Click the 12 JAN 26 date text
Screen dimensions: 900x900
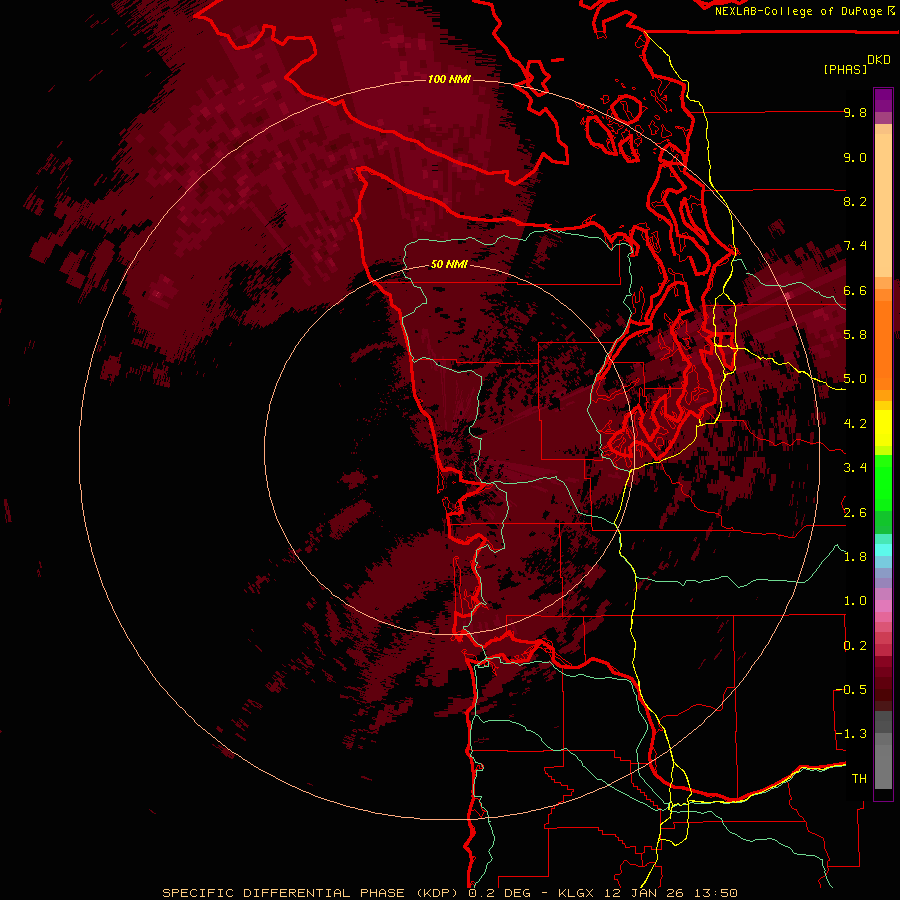pyautogui.click(x=645, y=893)
